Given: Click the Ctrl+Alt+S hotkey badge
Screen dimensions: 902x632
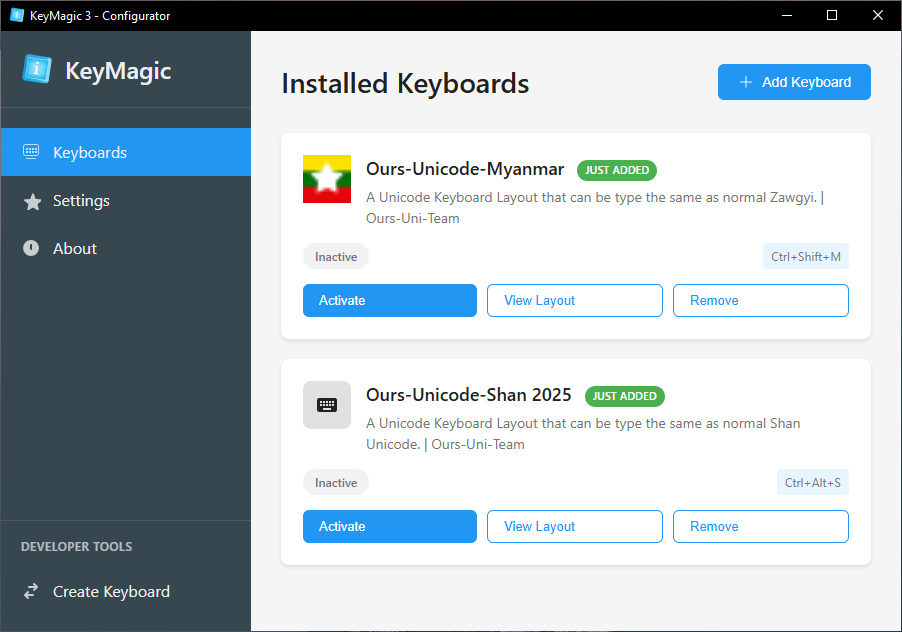Looking at the screenshot, I should click(812, 482).
